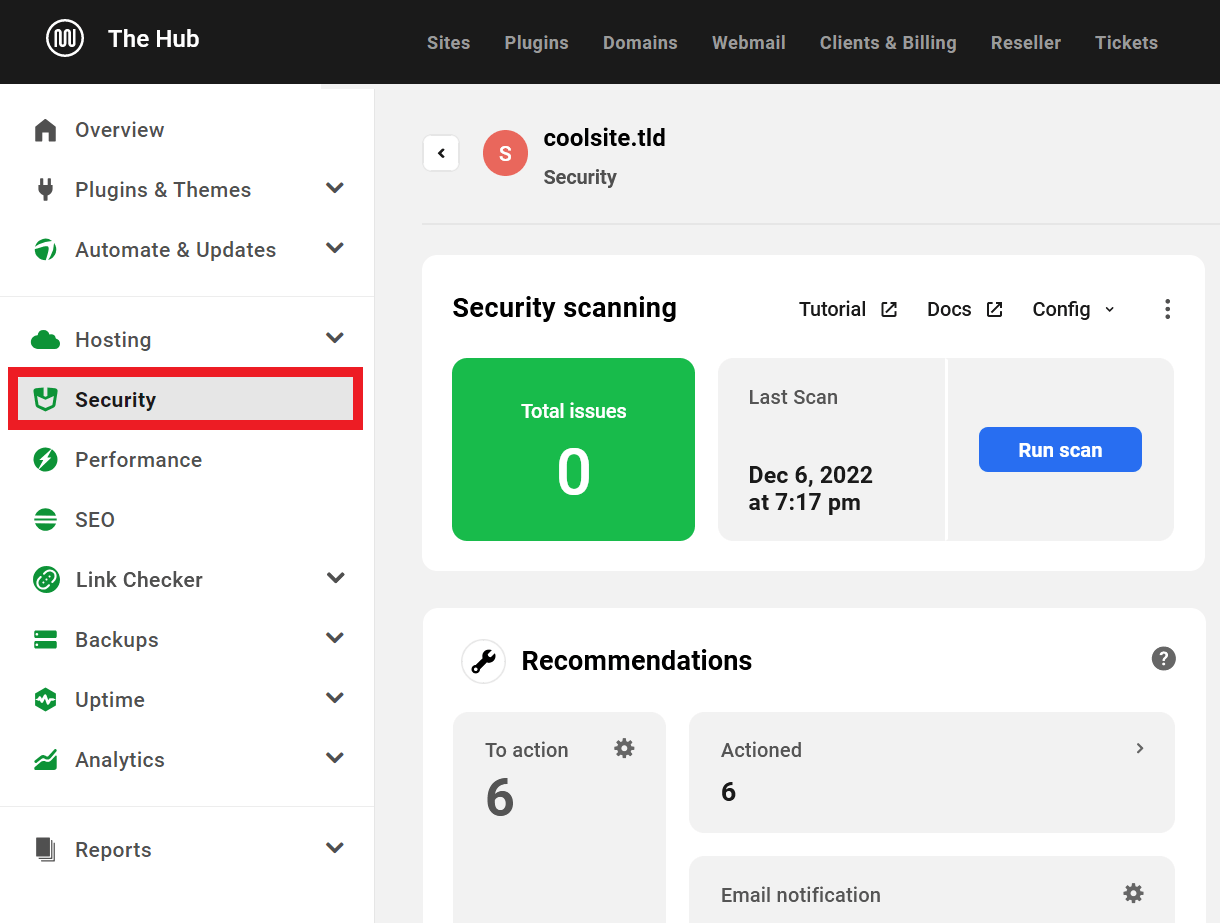Click the Total issues green card
This screenshot has width=1220, height=923.
[x=573, y=449]
